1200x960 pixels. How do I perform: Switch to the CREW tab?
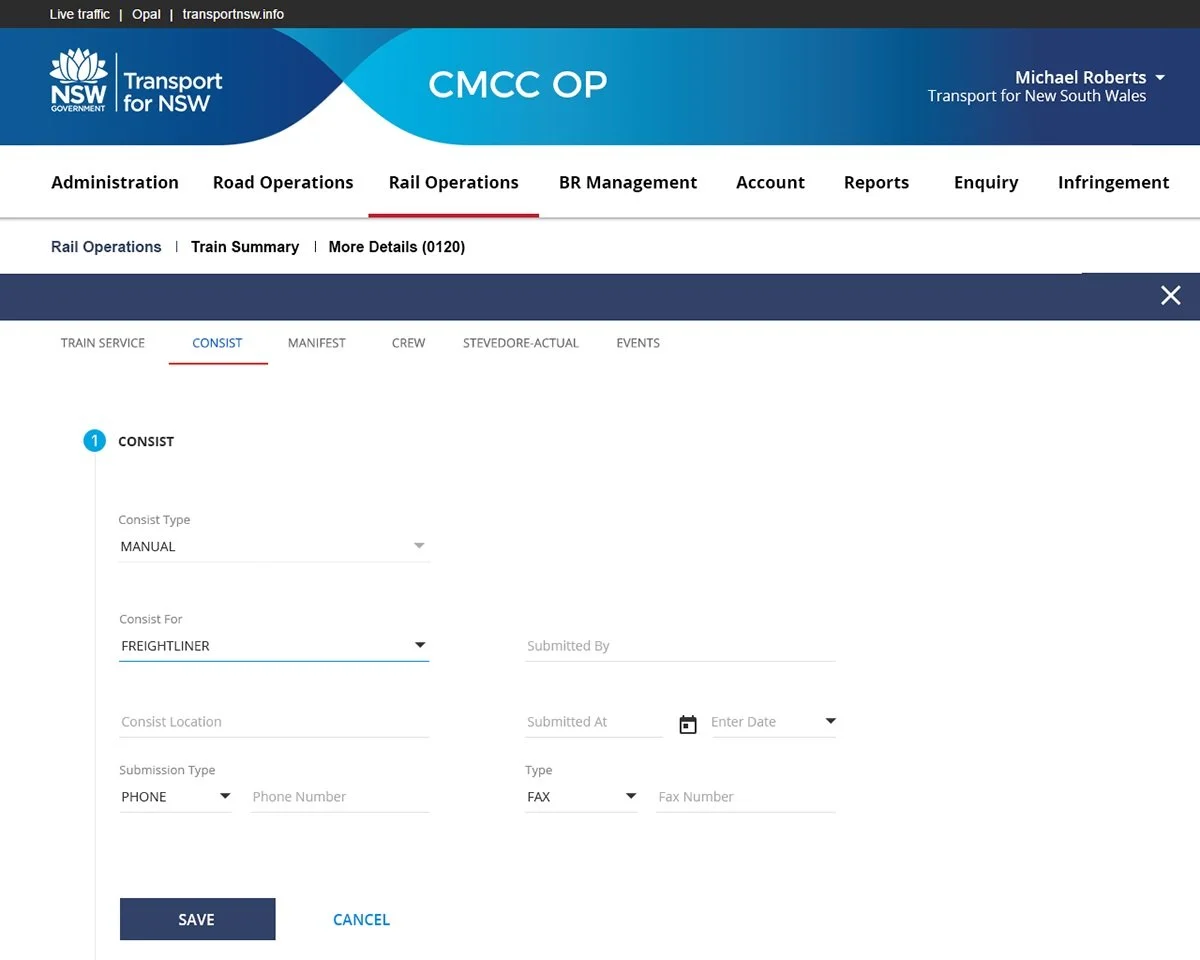pyautogui.click(x=409, y=343)
